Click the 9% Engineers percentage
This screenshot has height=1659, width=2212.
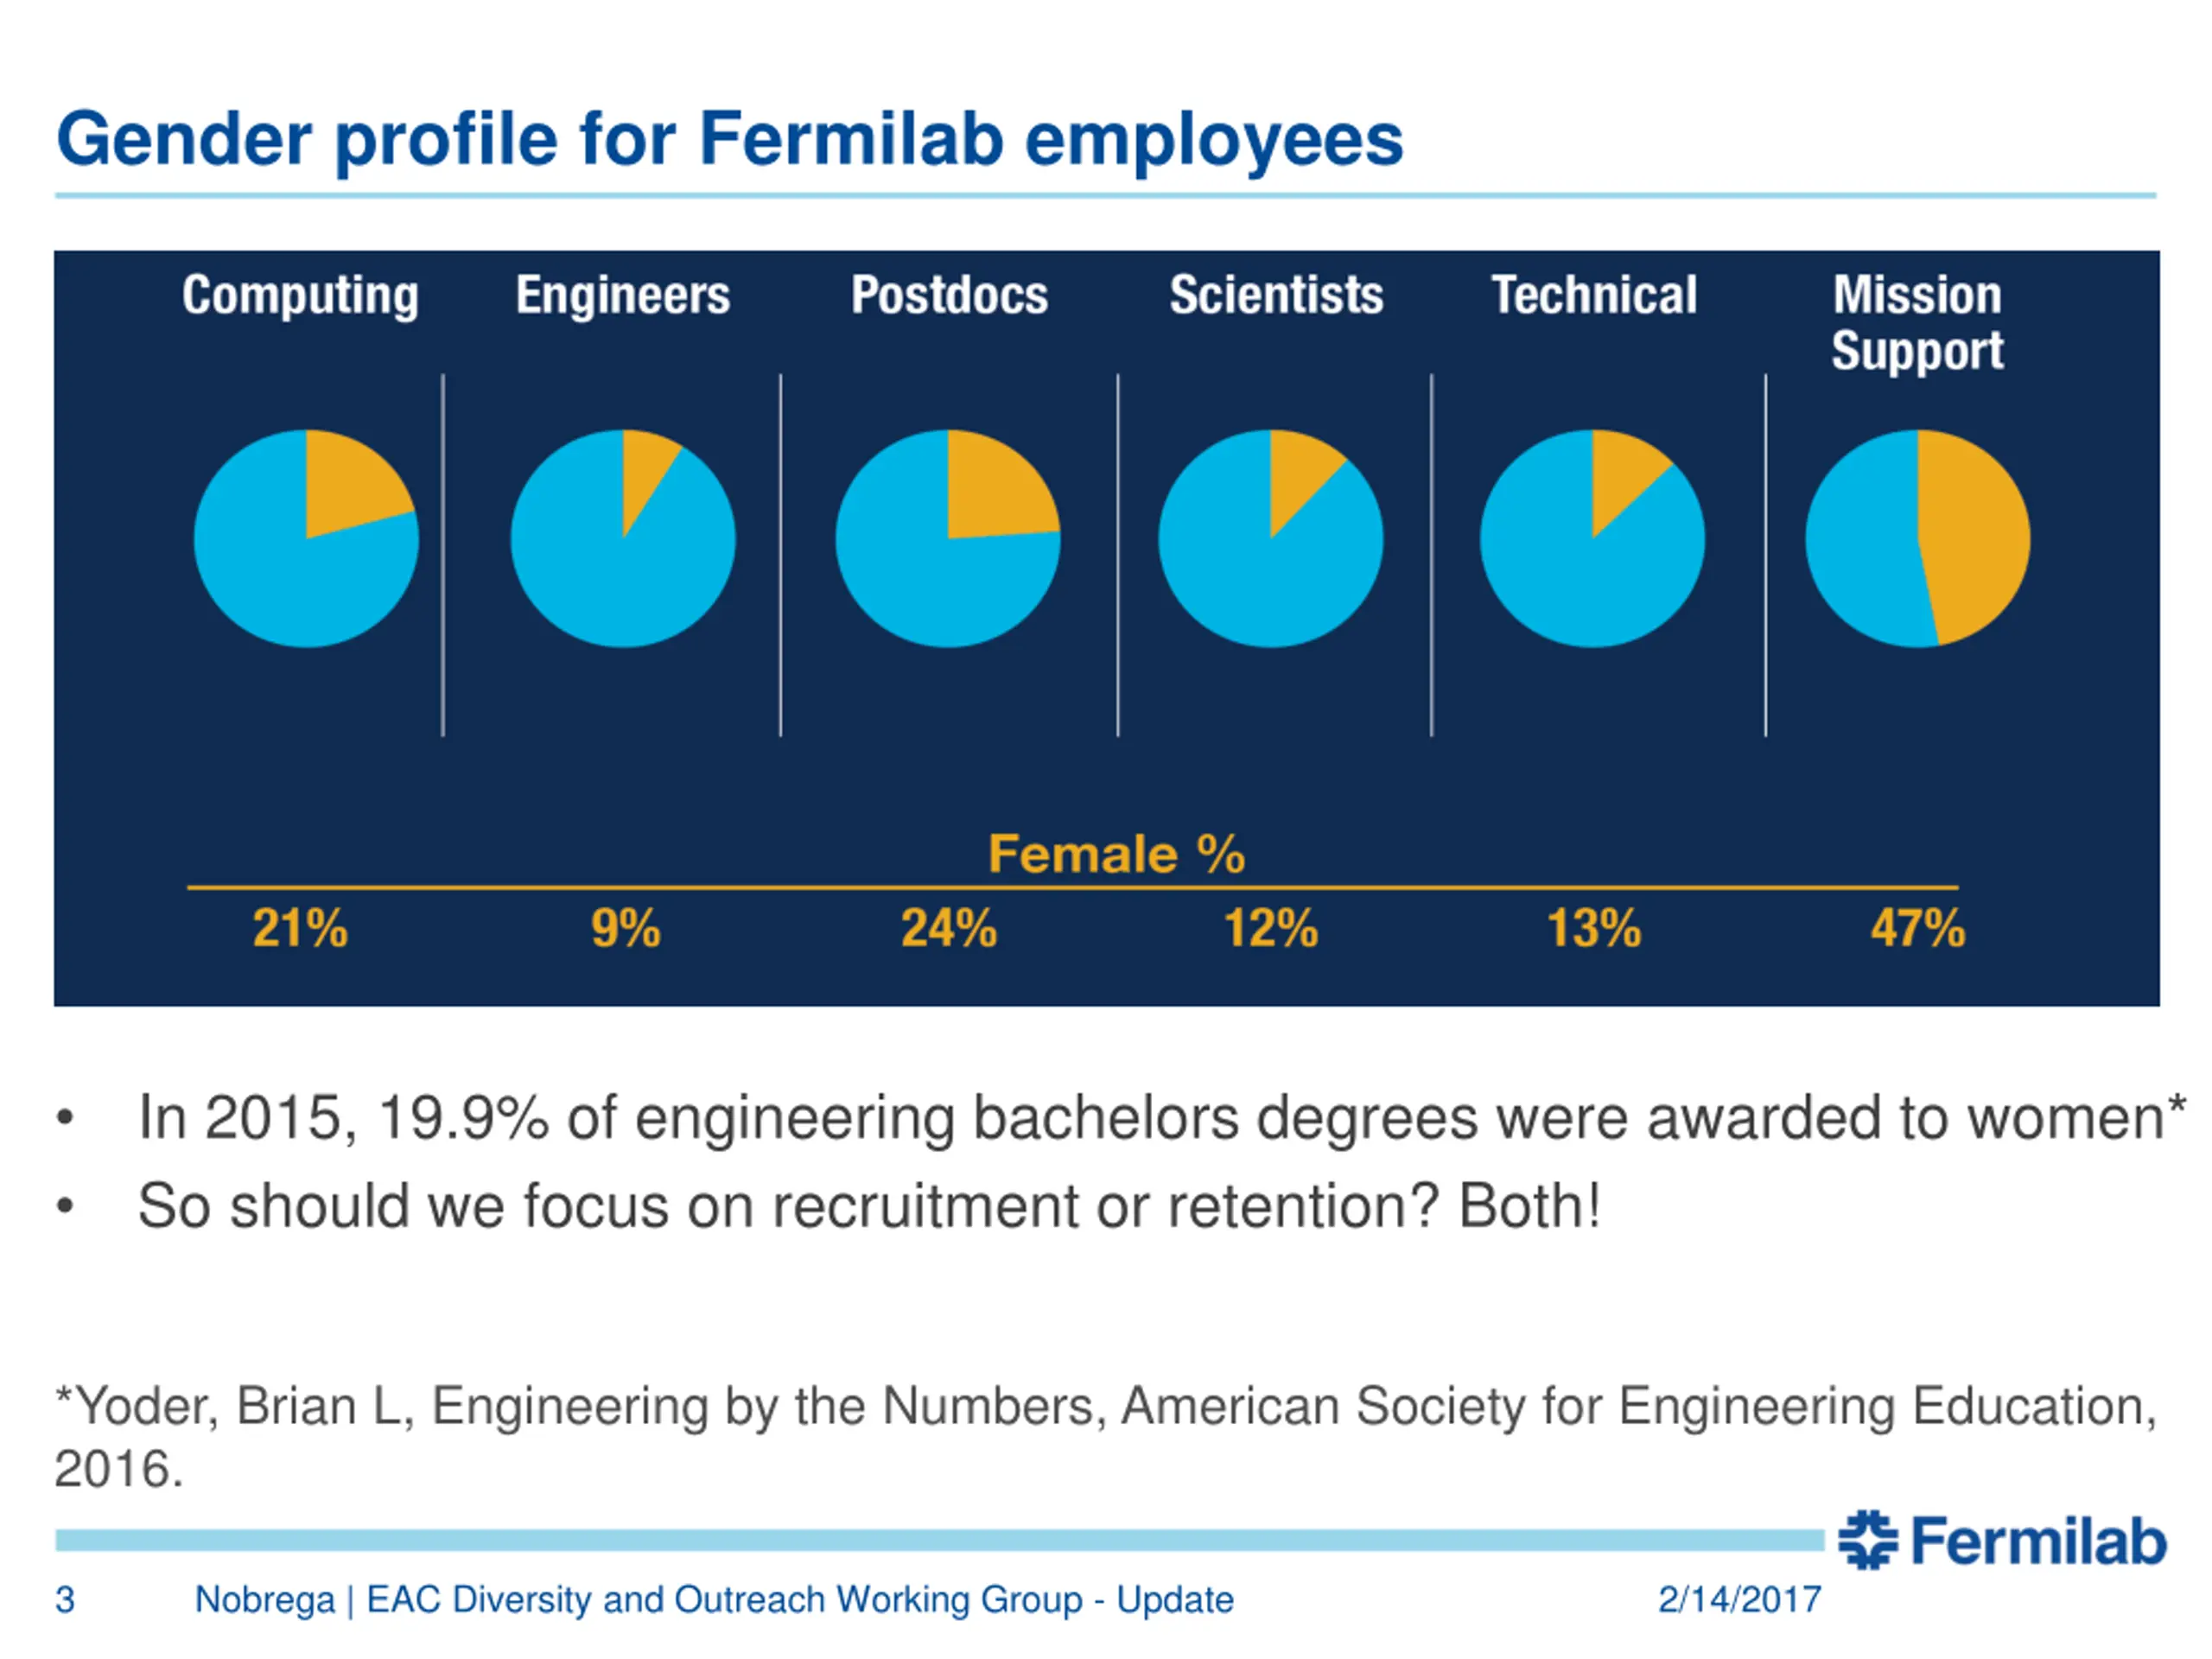[626, 928]
